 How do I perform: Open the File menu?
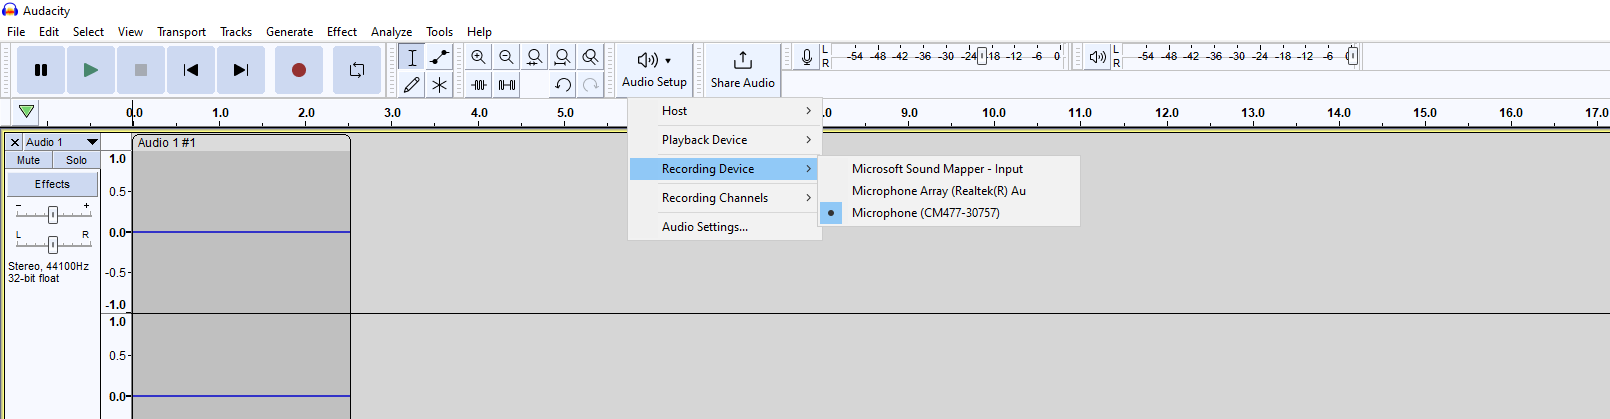click(17, 31)
